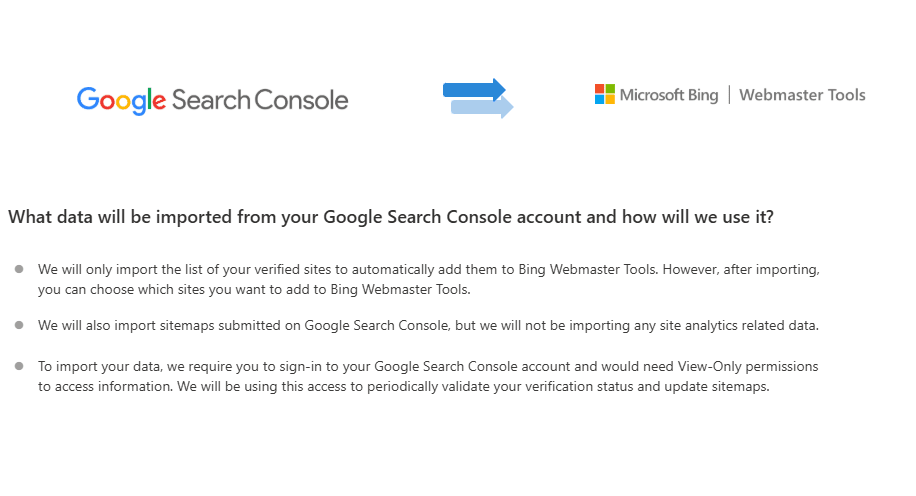Click text 'periodically validate your verification status'
Viewport: 916px width, 496px height.
point(482,386)
